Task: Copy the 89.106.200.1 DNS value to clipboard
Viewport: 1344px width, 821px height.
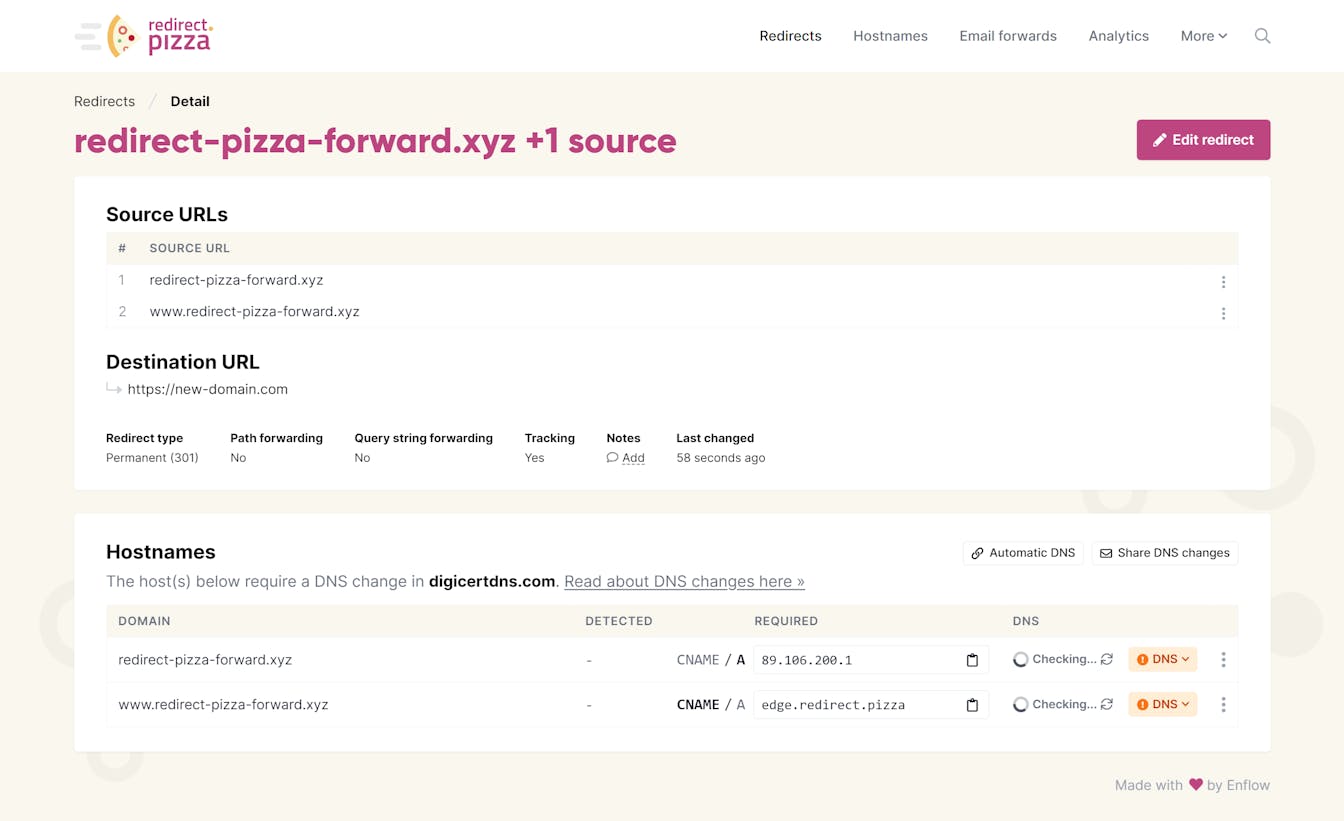Action: pyautogui.click(x=971, y=659)
